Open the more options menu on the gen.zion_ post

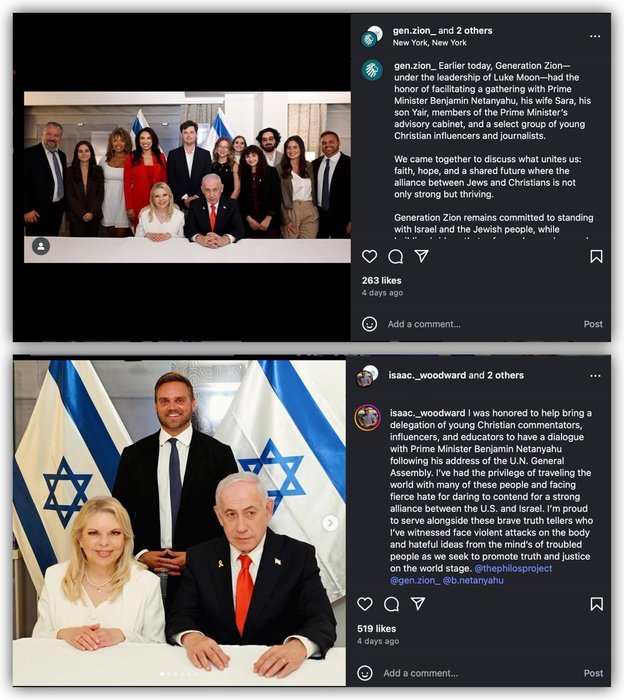coord(595,36)
